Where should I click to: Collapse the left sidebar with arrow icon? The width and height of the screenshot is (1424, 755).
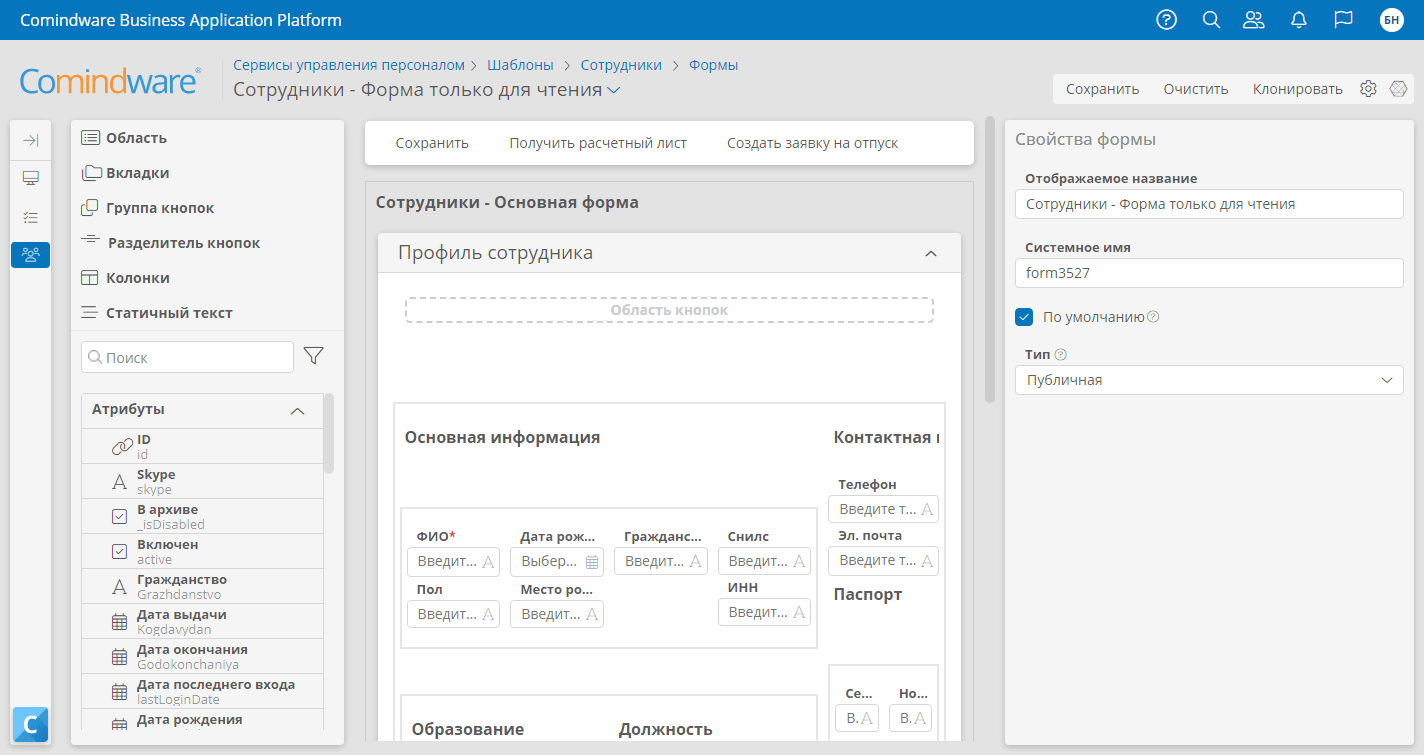coord(30,141)
